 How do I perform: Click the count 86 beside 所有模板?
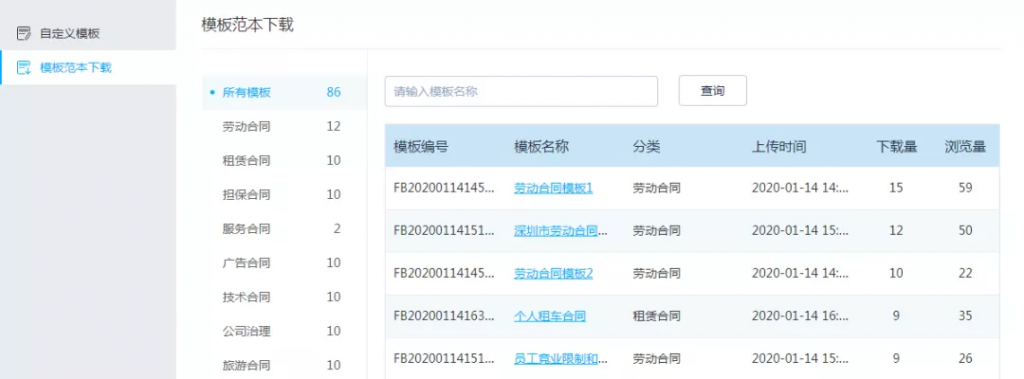tap(334, 92)
